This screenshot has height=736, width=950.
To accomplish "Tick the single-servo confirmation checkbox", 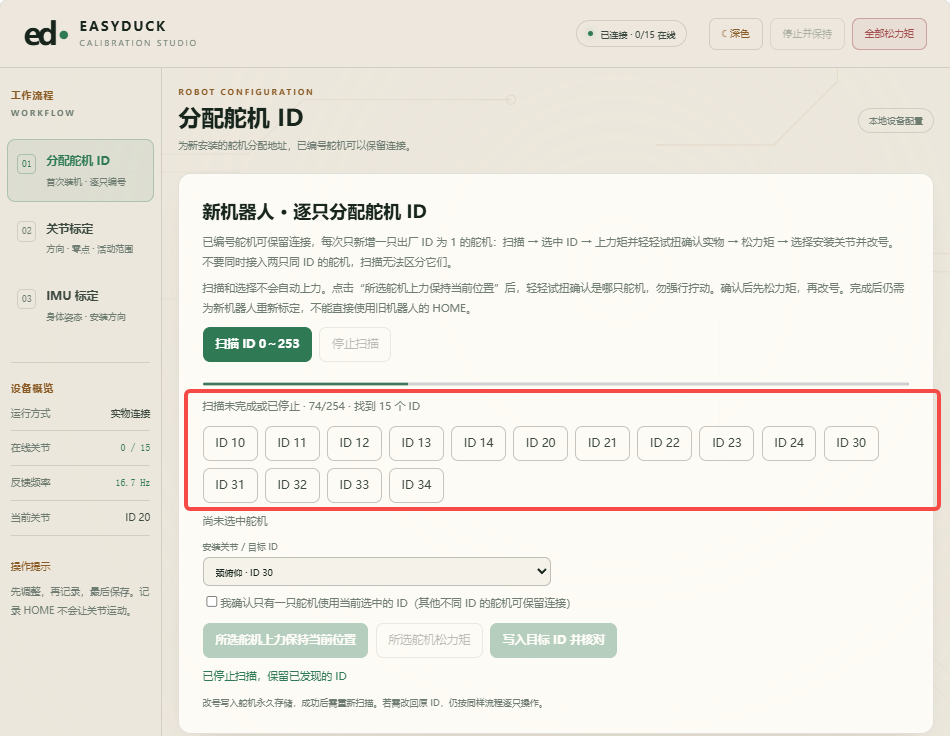I will click(211, 602).
